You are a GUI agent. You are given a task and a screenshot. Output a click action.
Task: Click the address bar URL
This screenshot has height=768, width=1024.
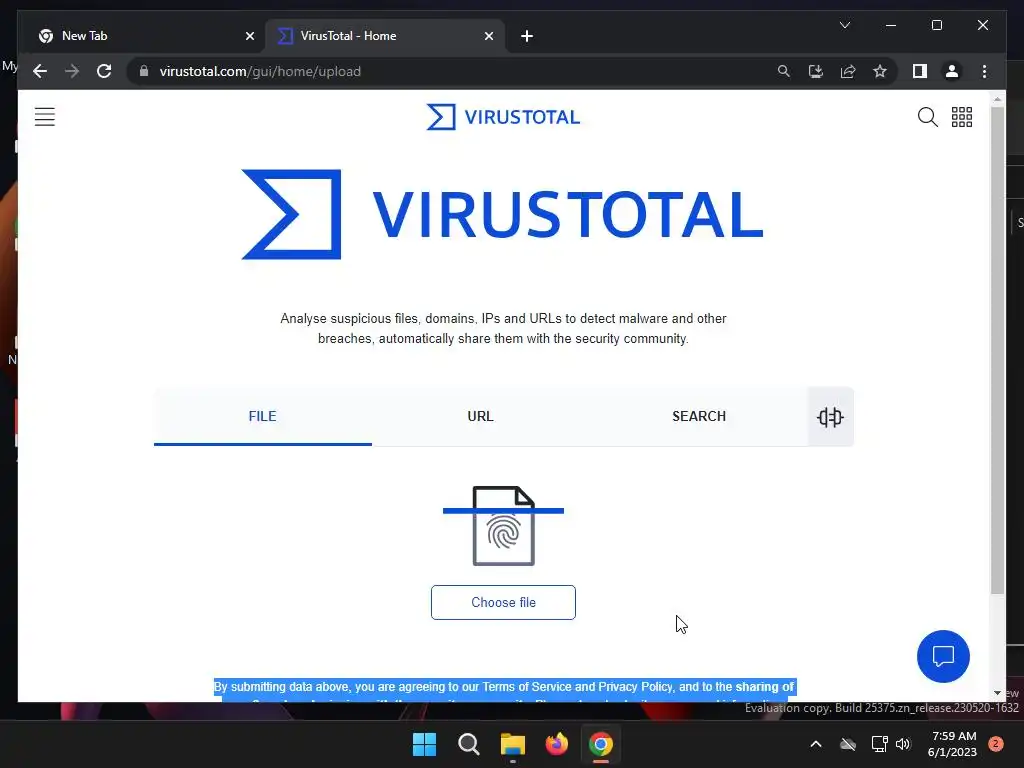260,71
